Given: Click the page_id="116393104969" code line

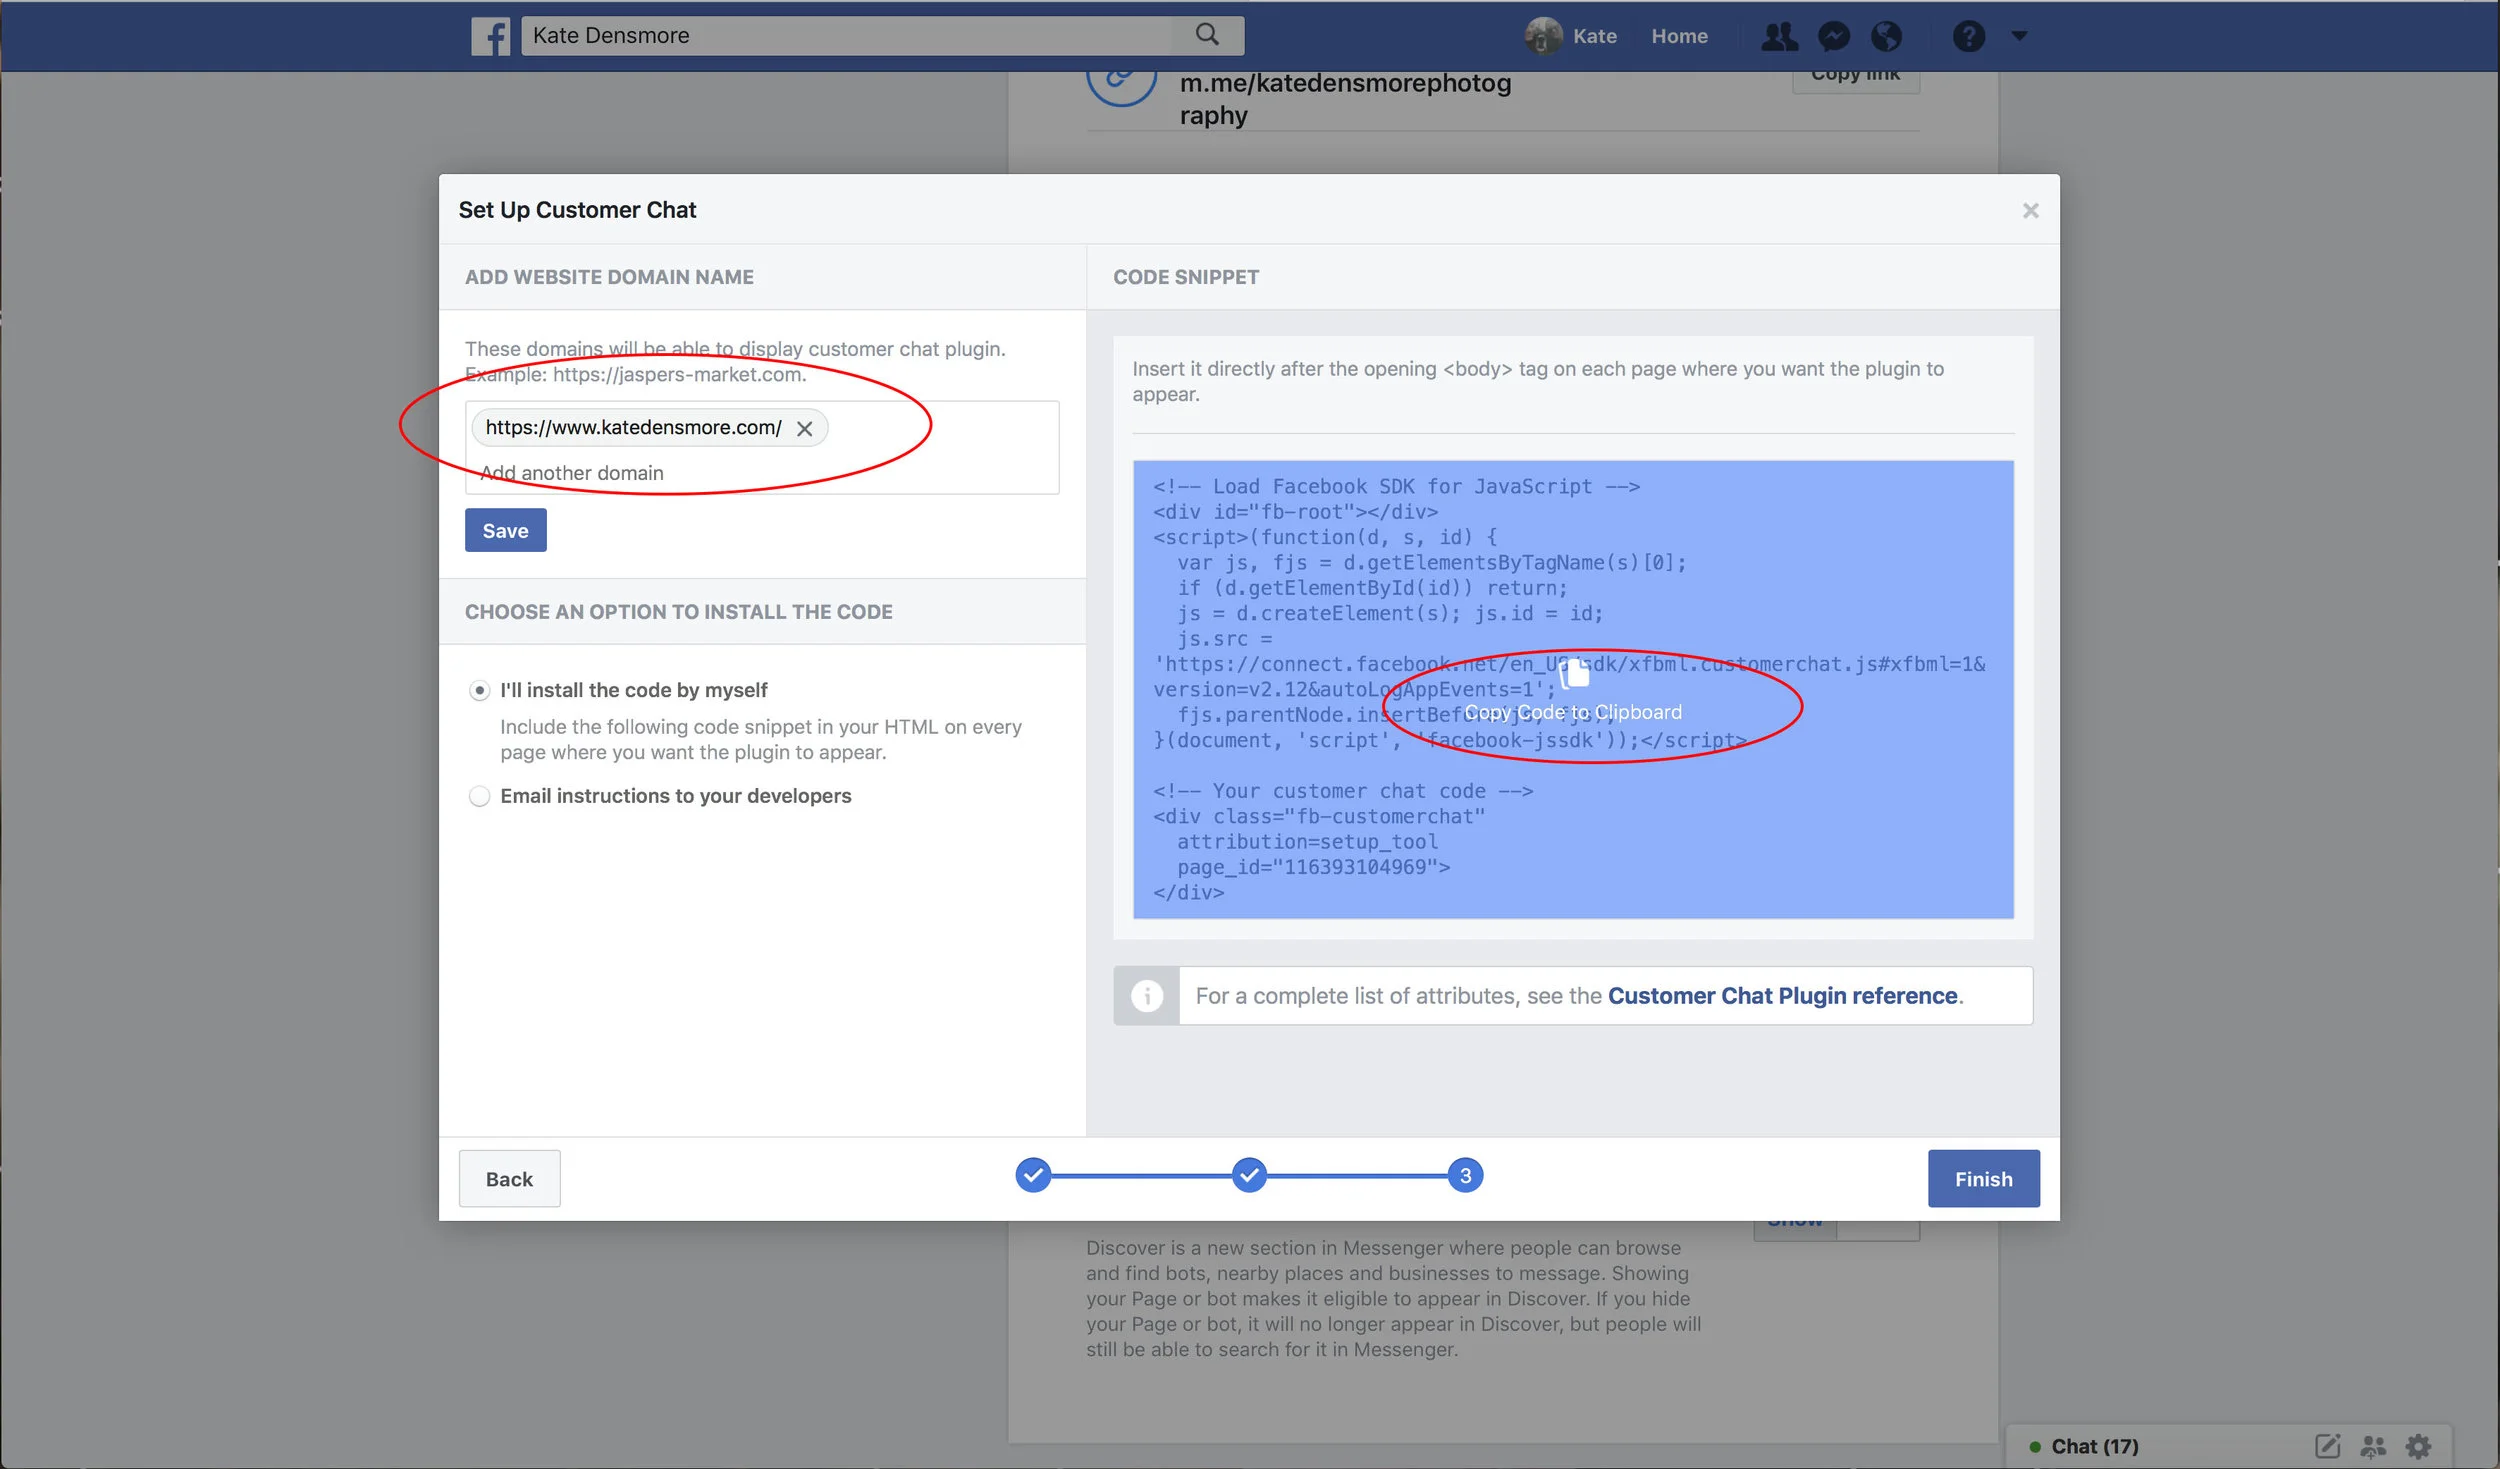Looking at the screenshot, I should click(1313, 867).
